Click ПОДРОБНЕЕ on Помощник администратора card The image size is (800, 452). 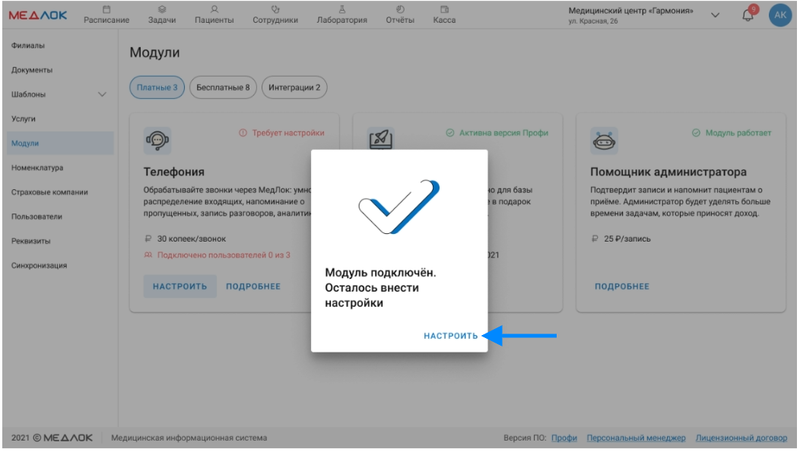pyautogui.click(x=622, y=286)
